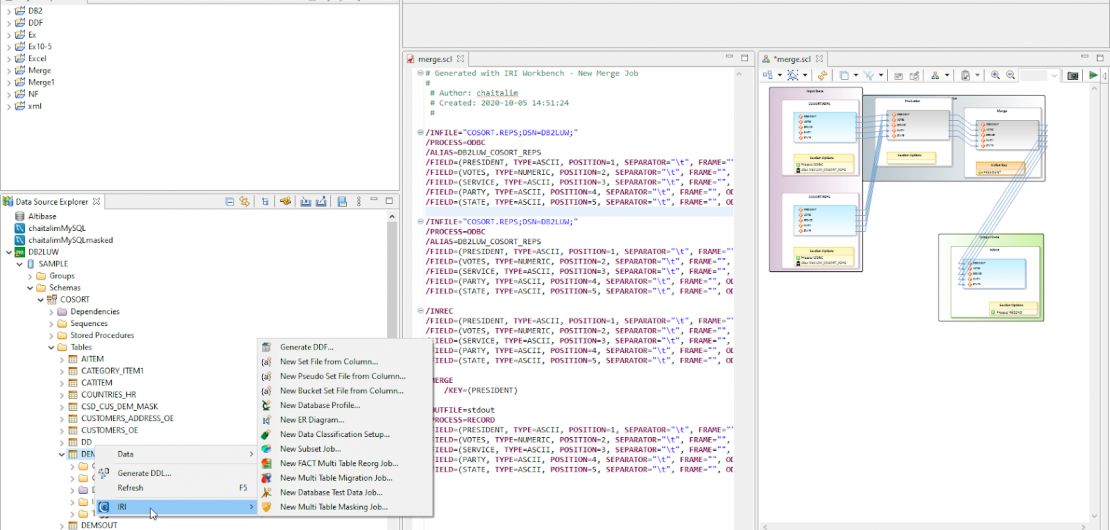Expand the DB2 project folder
1110x530 pixels.
pyautogui.click(x=8, y=11)
